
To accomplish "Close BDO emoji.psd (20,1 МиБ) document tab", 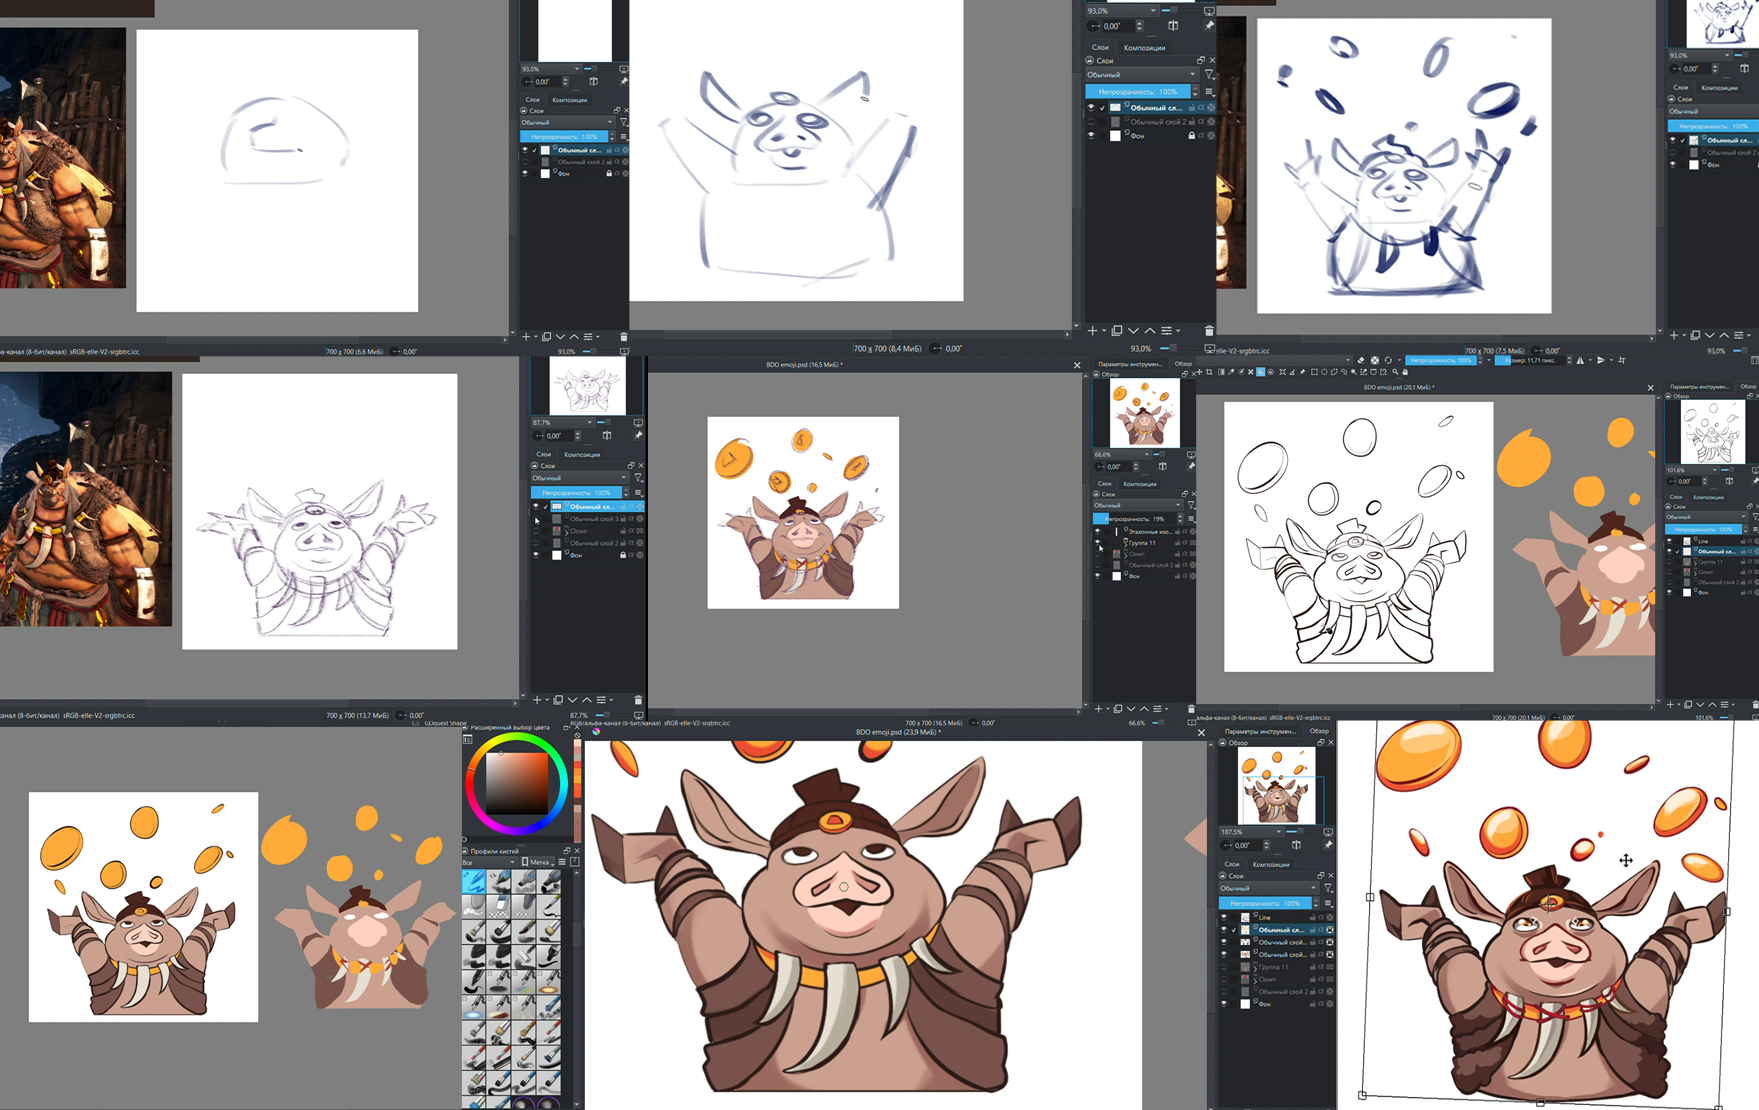I will click(1650, 387).
